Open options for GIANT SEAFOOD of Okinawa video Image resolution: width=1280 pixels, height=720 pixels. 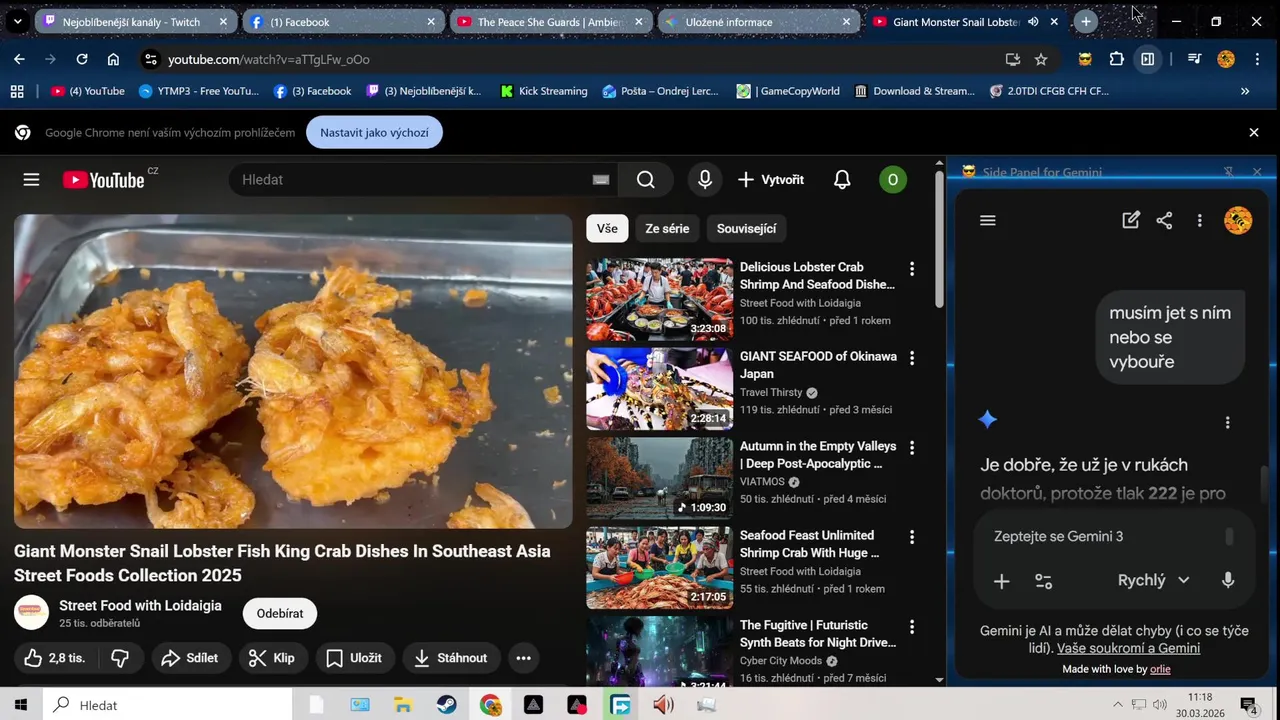[911, 358]
